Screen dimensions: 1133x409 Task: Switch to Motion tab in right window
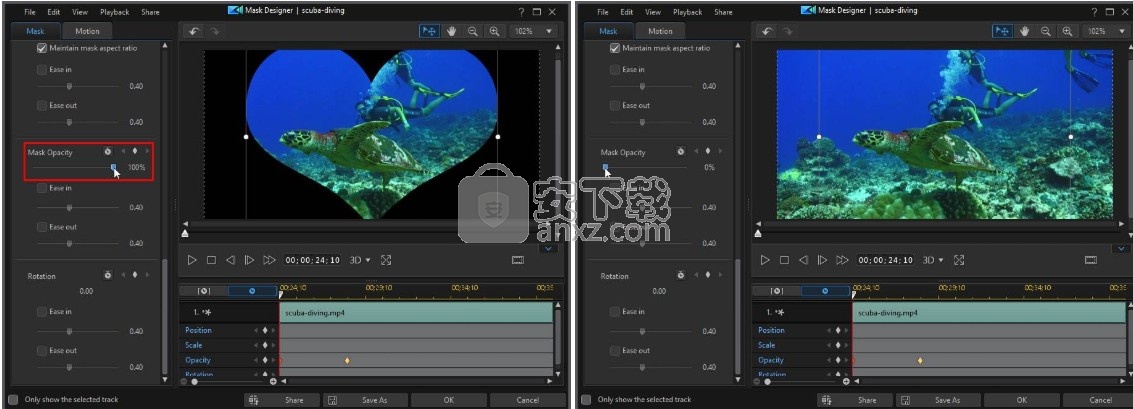click(660, 31)
